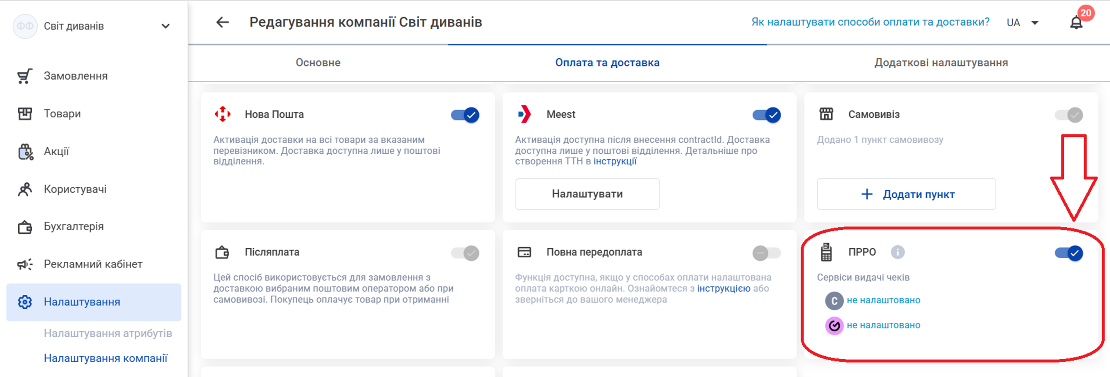The height and width of the screenshot is (377, 1110).
Task: Open notifications bell with 20 badge
Action: click(1077, 23)
